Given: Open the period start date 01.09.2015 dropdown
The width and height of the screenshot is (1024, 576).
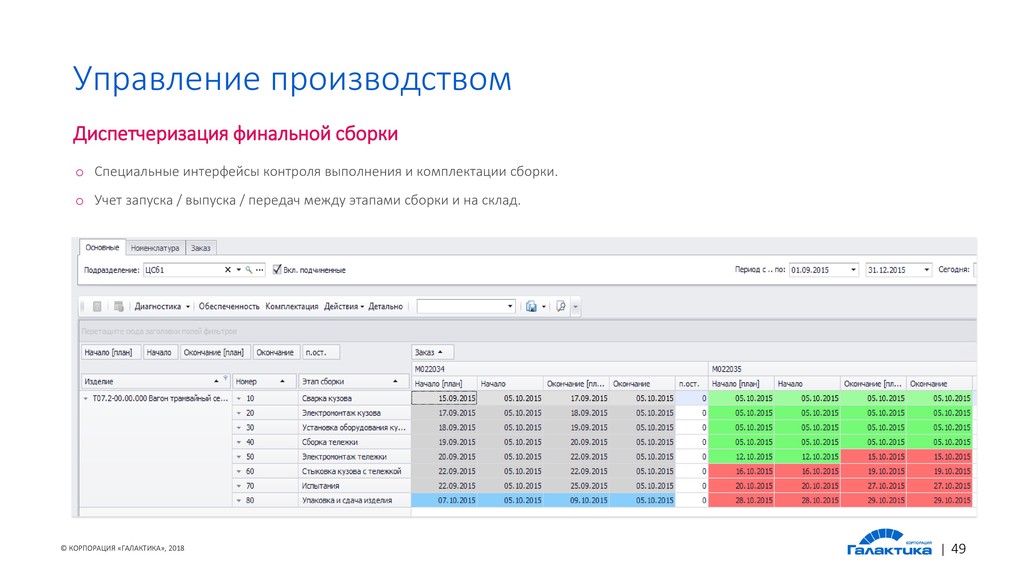Looking at the screenshot, I should tap(853, 270).
